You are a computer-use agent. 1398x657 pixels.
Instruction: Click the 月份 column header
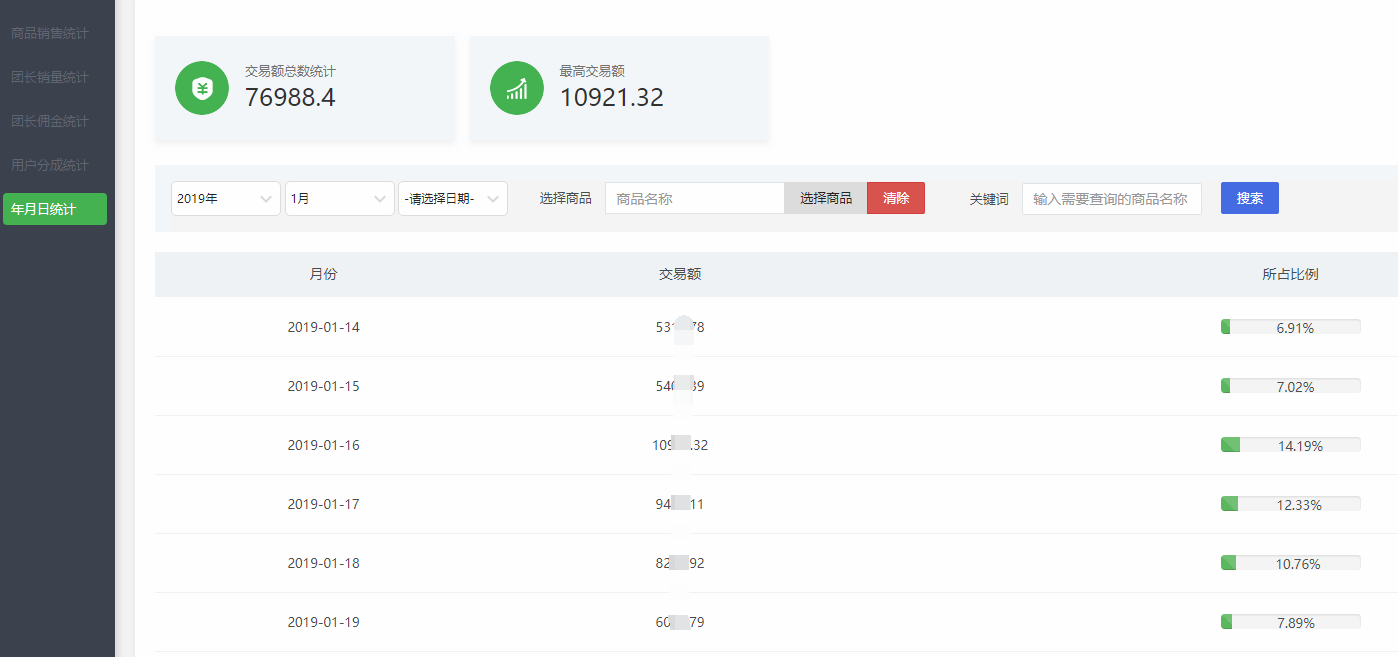pos(323,274)
